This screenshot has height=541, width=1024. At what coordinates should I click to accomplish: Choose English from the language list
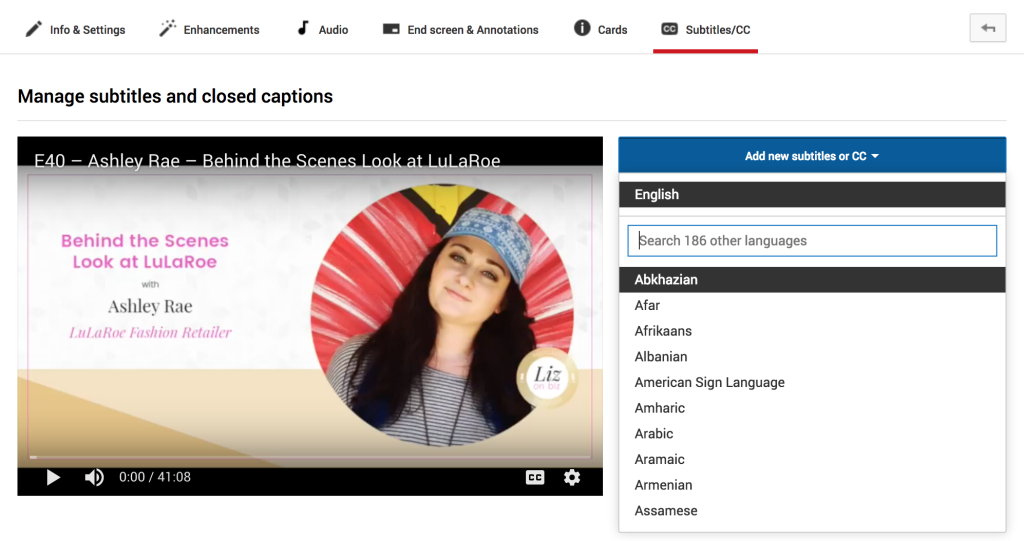812,195
